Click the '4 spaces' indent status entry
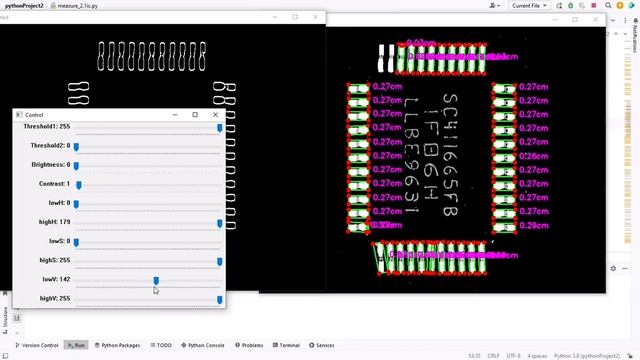This screenshot has height=360, width=640. click(x=537, y=356)
